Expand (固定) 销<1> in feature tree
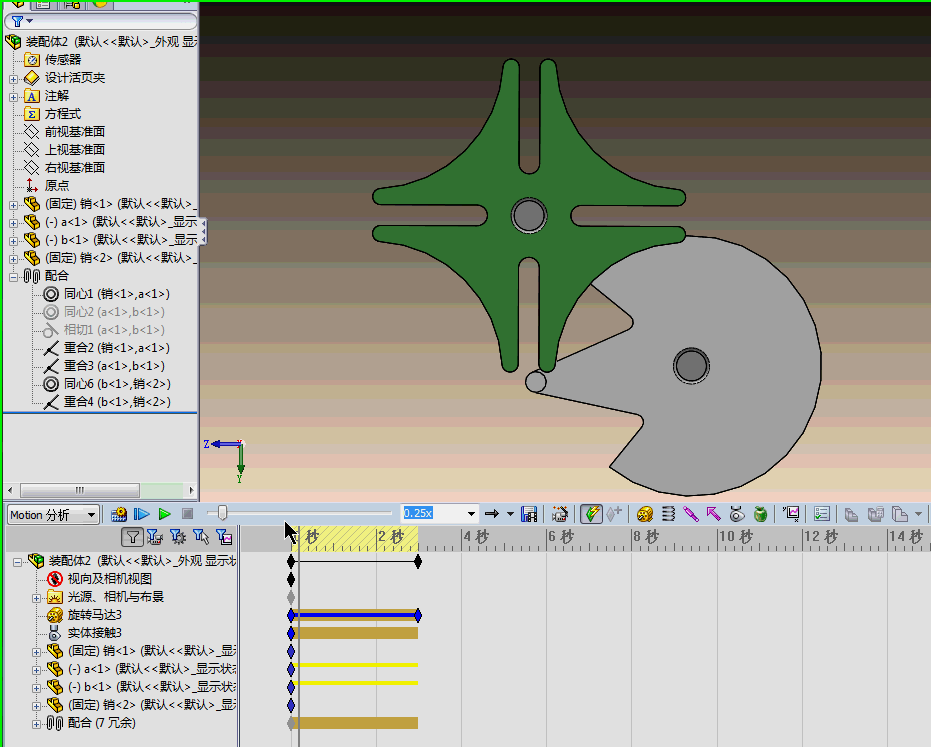The width and height of the screenshot is (931, 747). (x=13, y=205)
